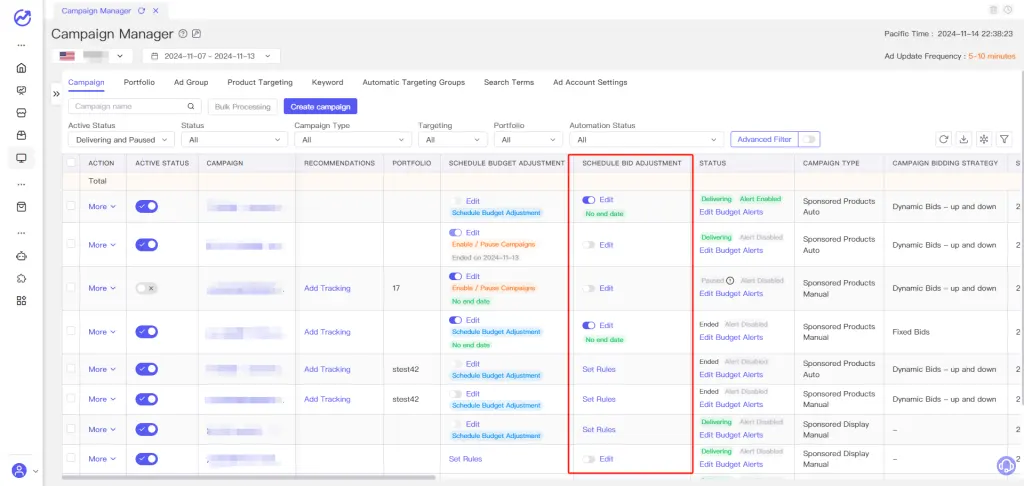Toggle Schedule Bid Adjustment switch in Fixed Bids row
Viewport: 1024px width, 486px height.
(588, 325)
